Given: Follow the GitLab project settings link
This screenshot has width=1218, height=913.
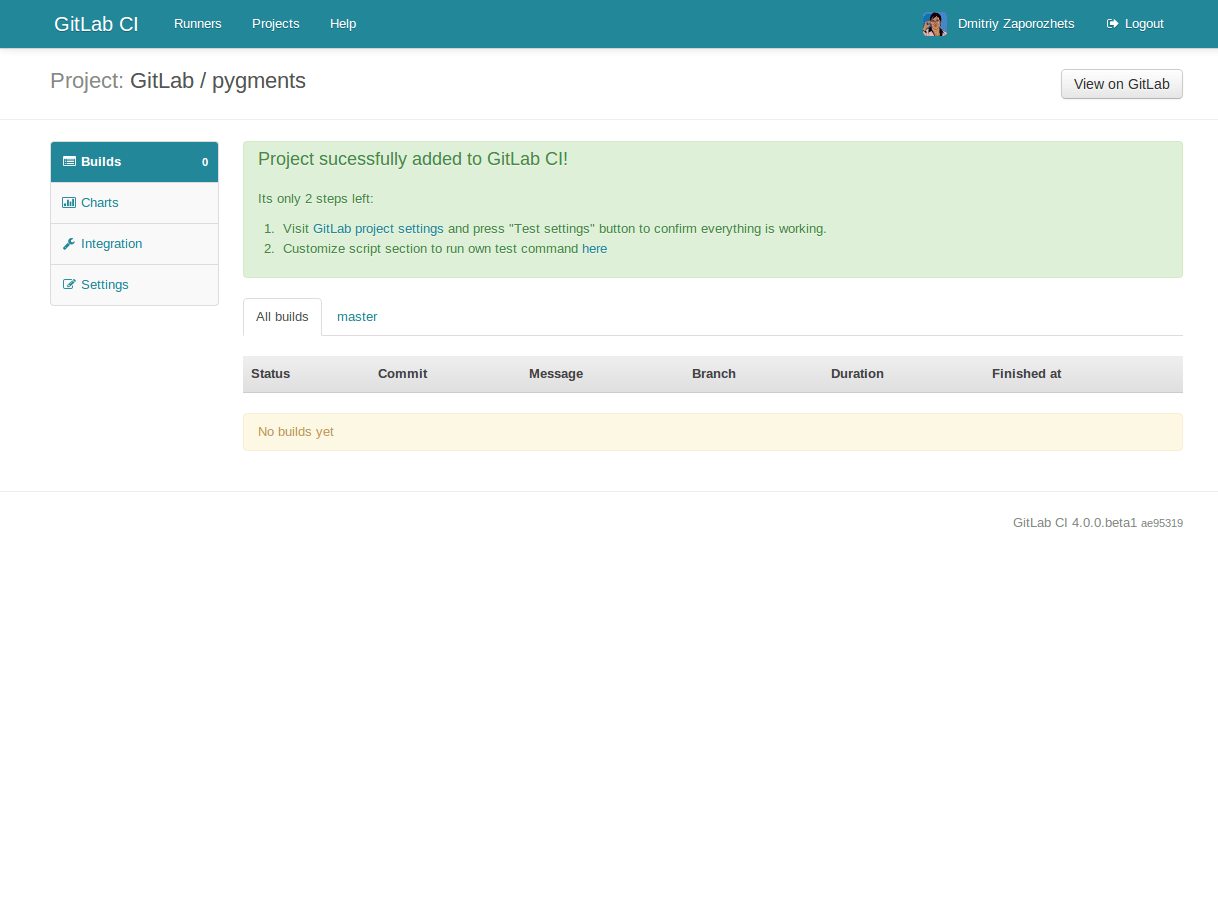Looking at the screenshot, I should [378, 229].
